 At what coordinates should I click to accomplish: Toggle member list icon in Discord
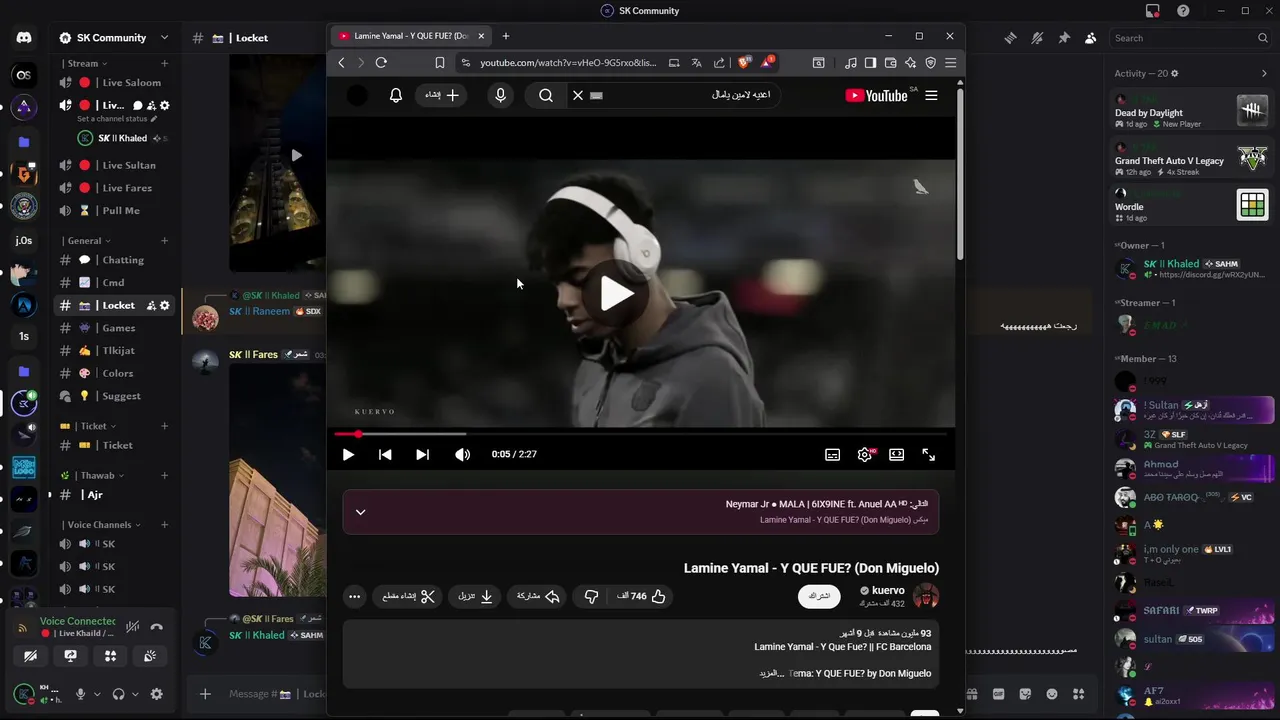pyautogui.click(x=1090, y=38)
